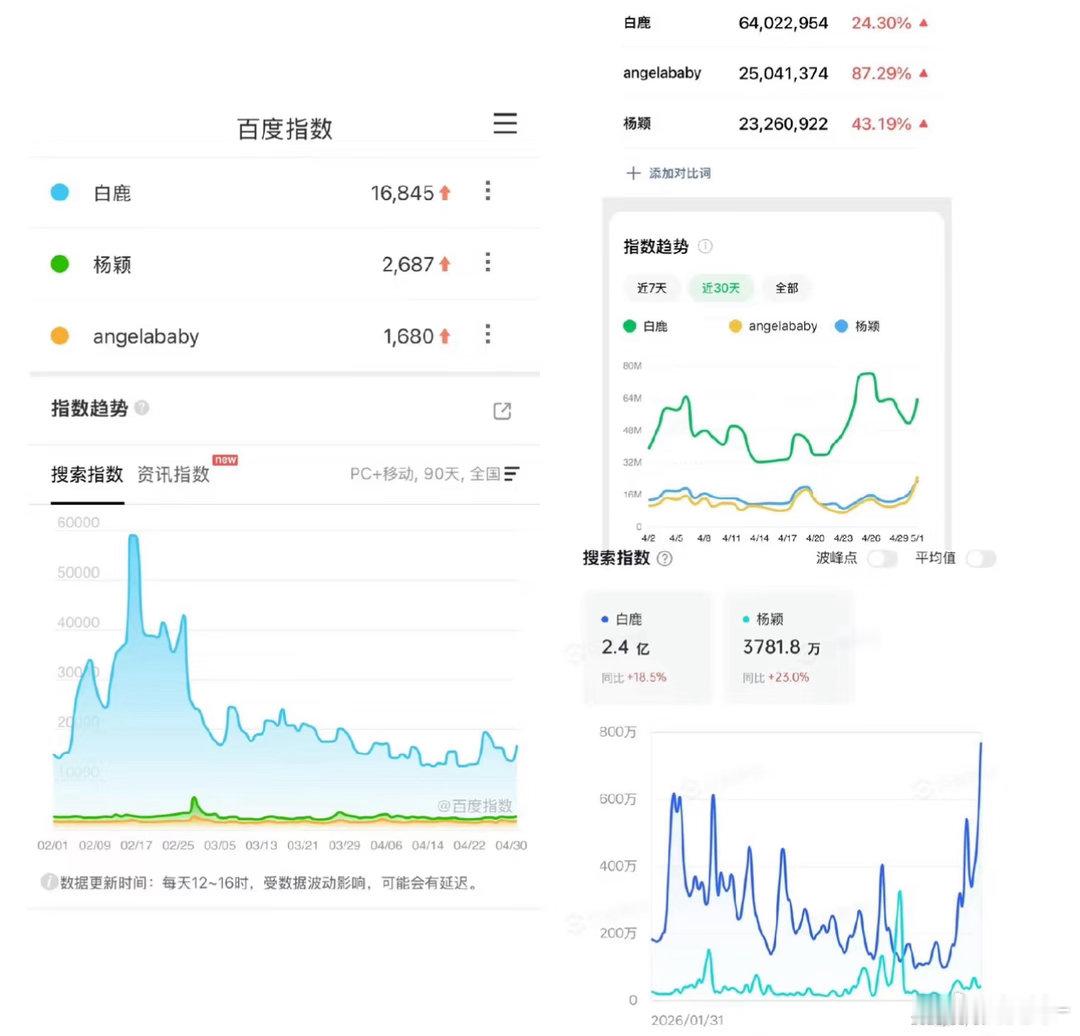The width and height of the screenshot is (1080, 1036).
Task: Select the 杨颖 3781.8万 card
Action: (x=789, y=647)
